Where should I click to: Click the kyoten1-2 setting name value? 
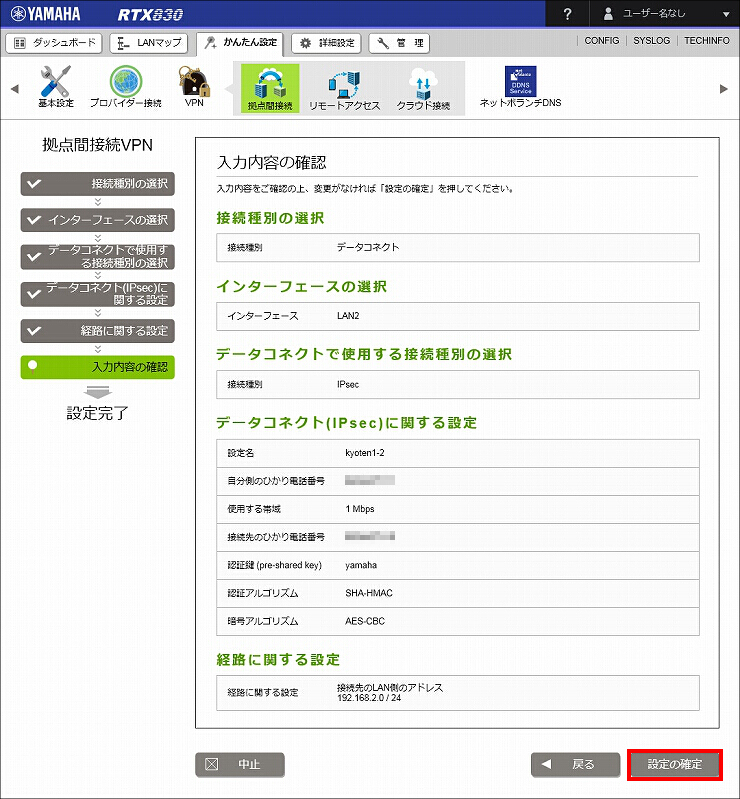(x=365, y=453)
